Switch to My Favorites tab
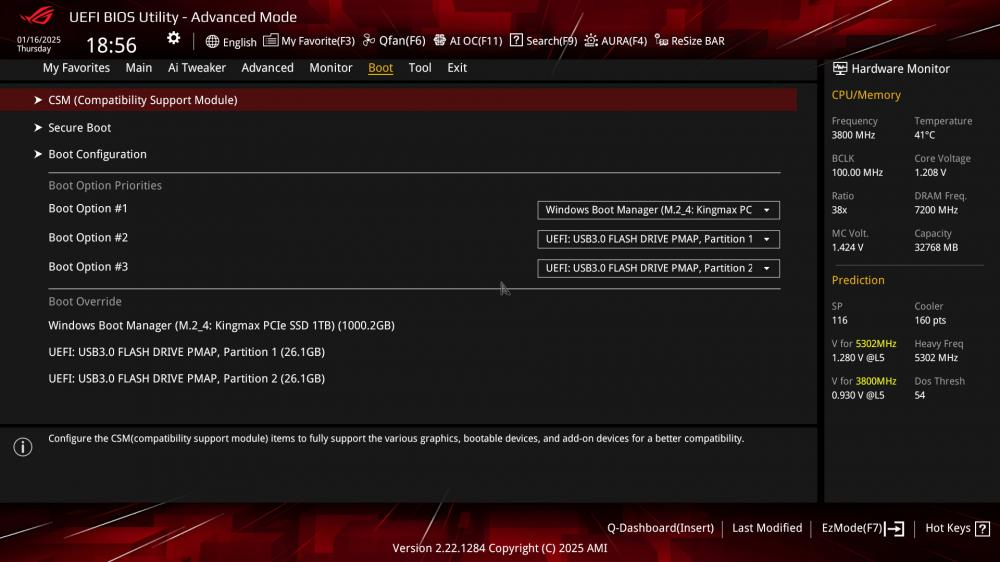Viewport: 1000px width, 562px height. point(76,68)
